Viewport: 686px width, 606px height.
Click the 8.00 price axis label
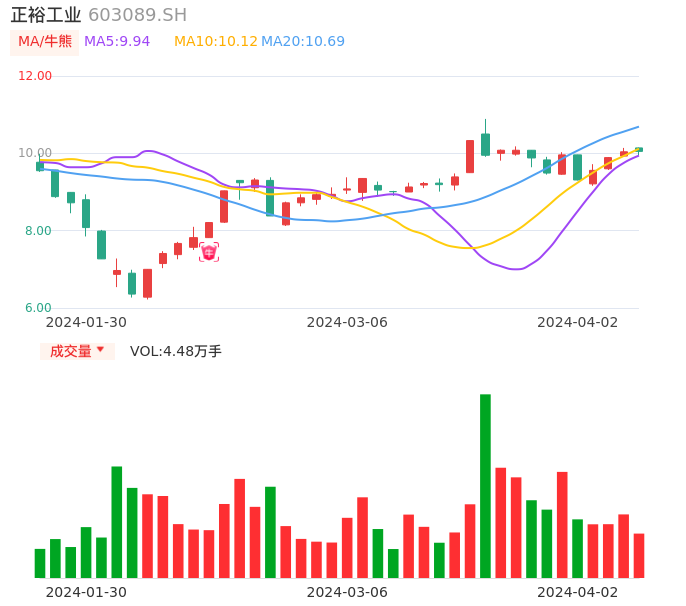(38, 231)
